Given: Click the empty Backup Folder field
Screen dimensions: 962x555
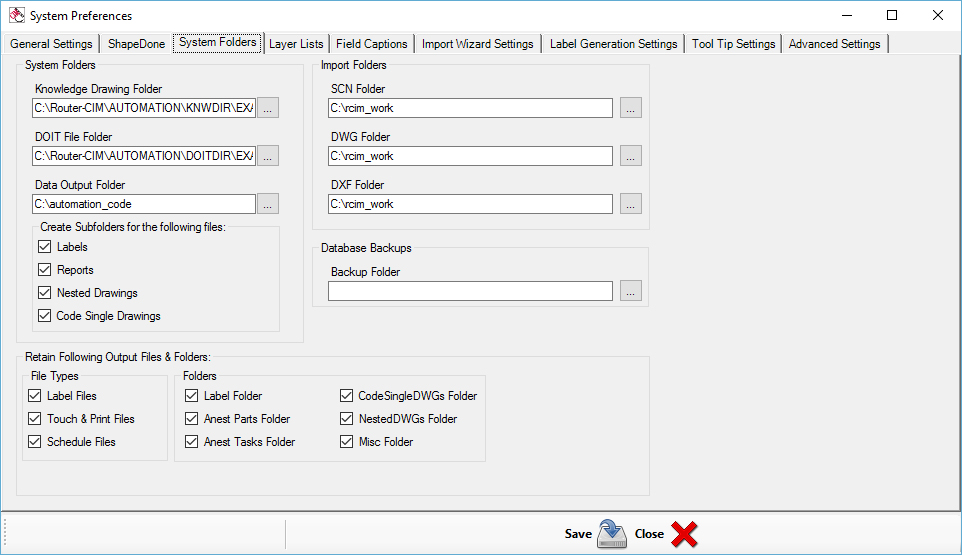Looking at the screenshot, I should pos(471,291).
